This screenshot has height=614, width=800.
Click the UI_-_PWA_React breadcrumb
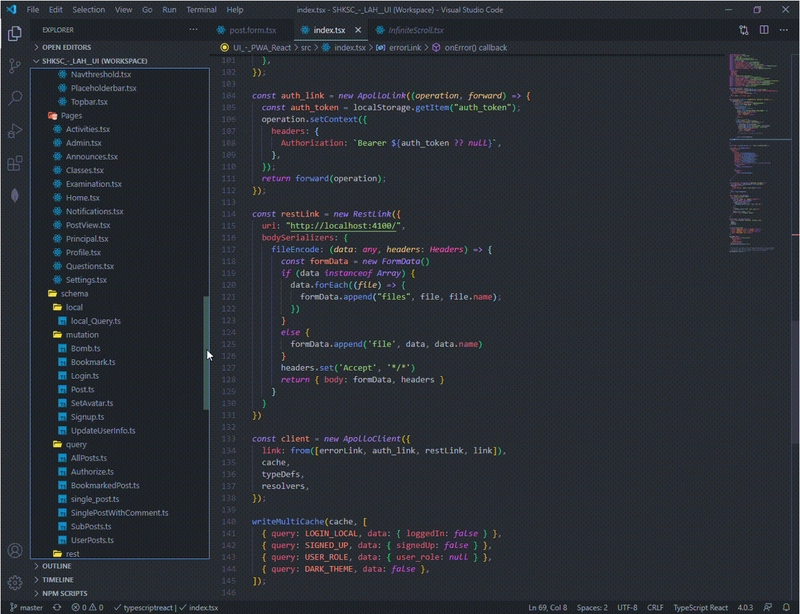tap(262, 47)
